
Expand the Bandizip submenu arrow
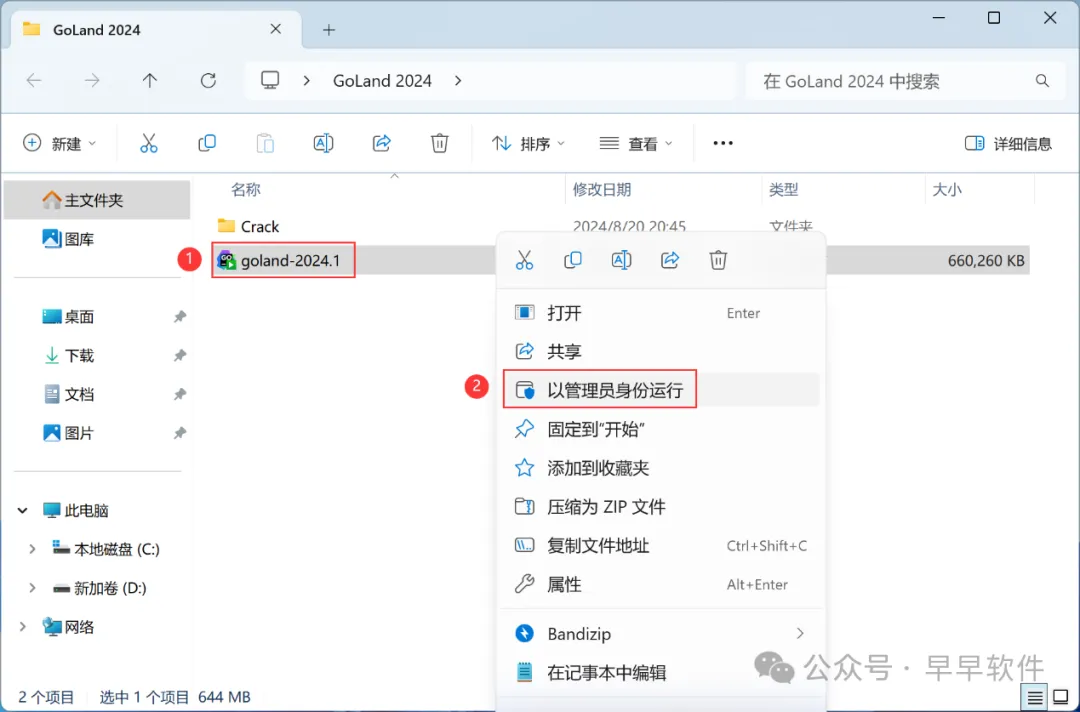(800, 634)
